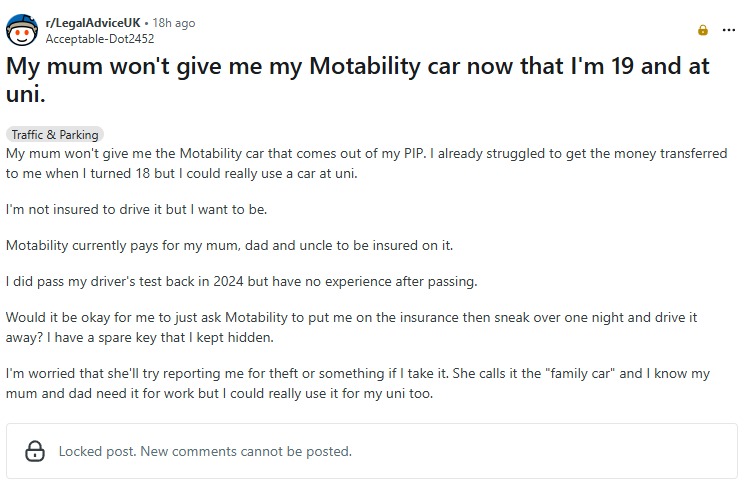Click the r/LegalAdviceUK subreddit avatar

[x=22, y=30]
